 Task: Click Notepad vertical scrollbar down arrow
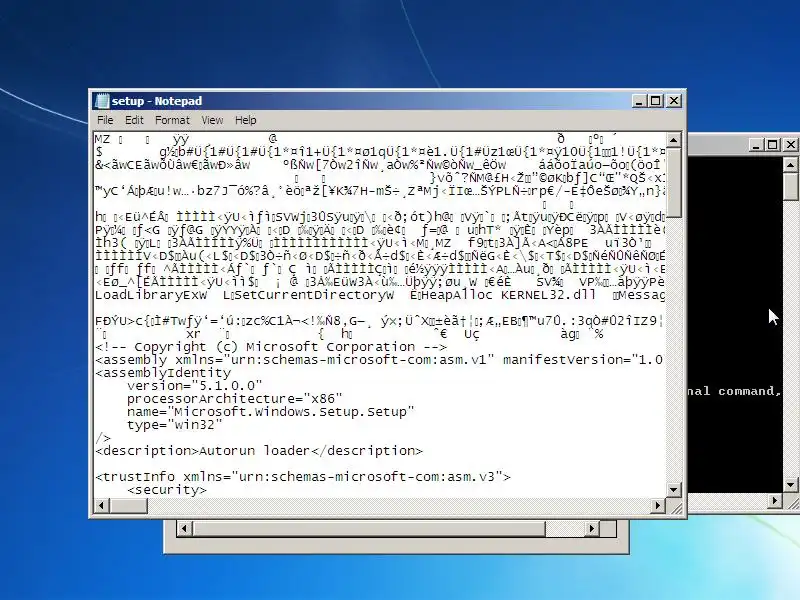pyautogui.click(x=673, y=490)
